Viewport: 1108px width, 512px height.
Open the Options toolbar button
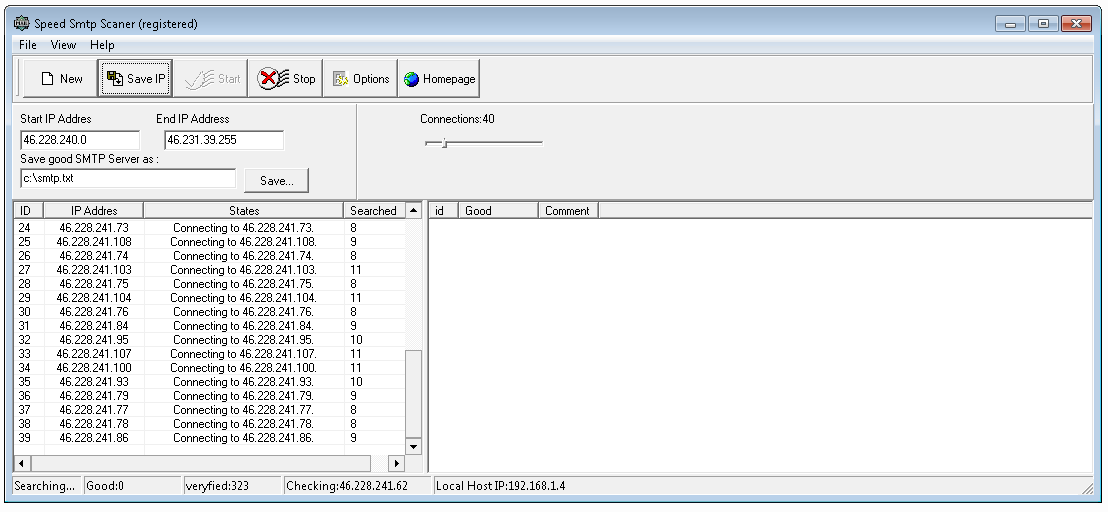360,79
